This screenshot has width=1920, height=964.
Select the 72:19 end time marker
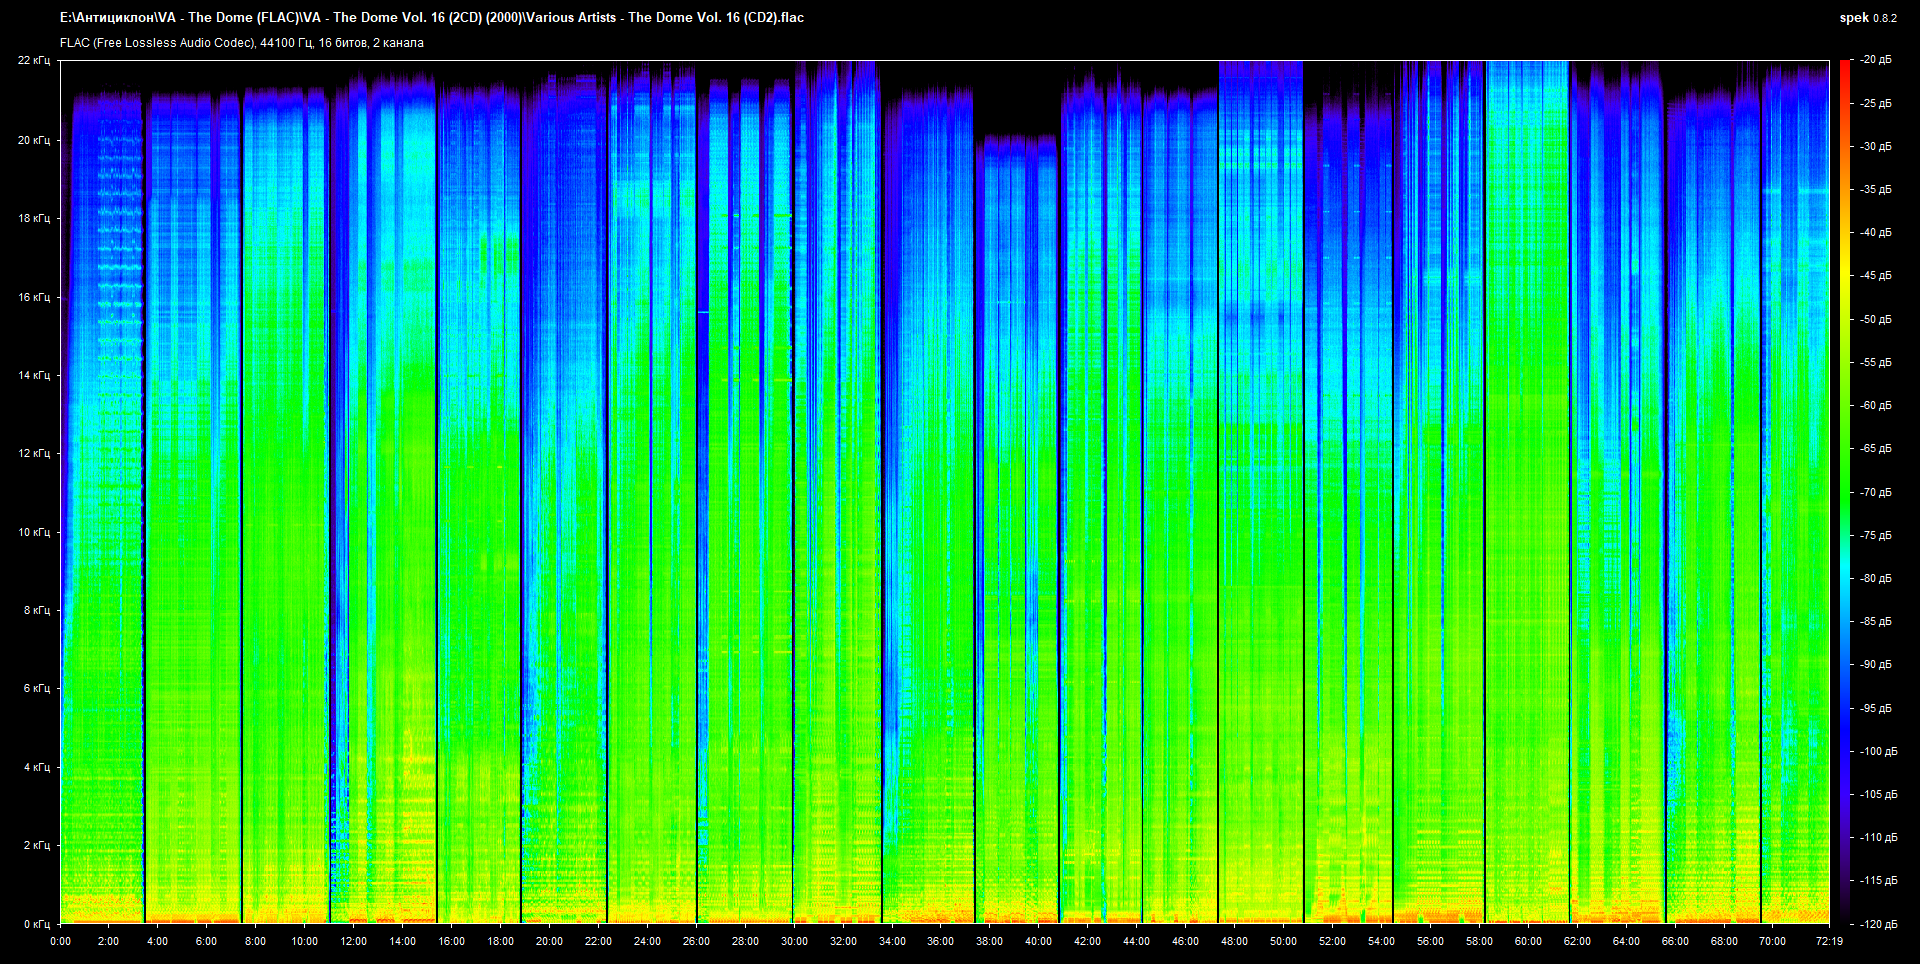[x=1829, y=941]
